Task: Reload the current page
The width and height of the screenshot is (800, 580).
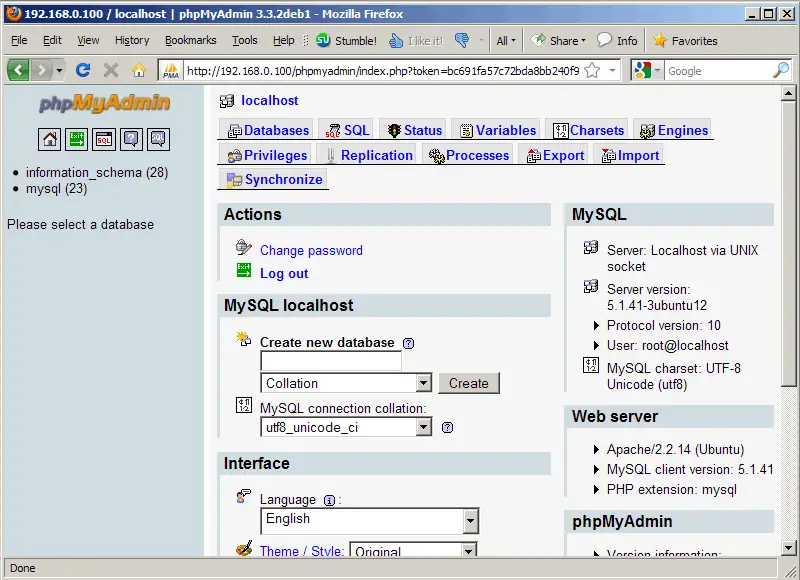Action: 83,70
